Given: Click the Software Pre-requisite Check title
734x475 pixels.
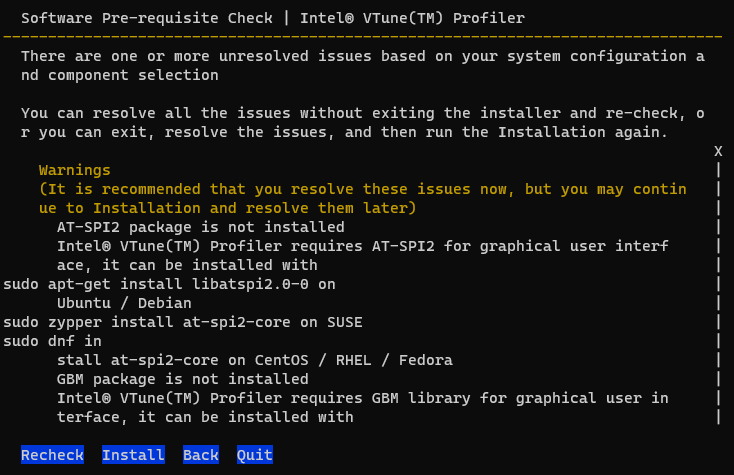Looking at the screenshot, I should coord(272,19).
